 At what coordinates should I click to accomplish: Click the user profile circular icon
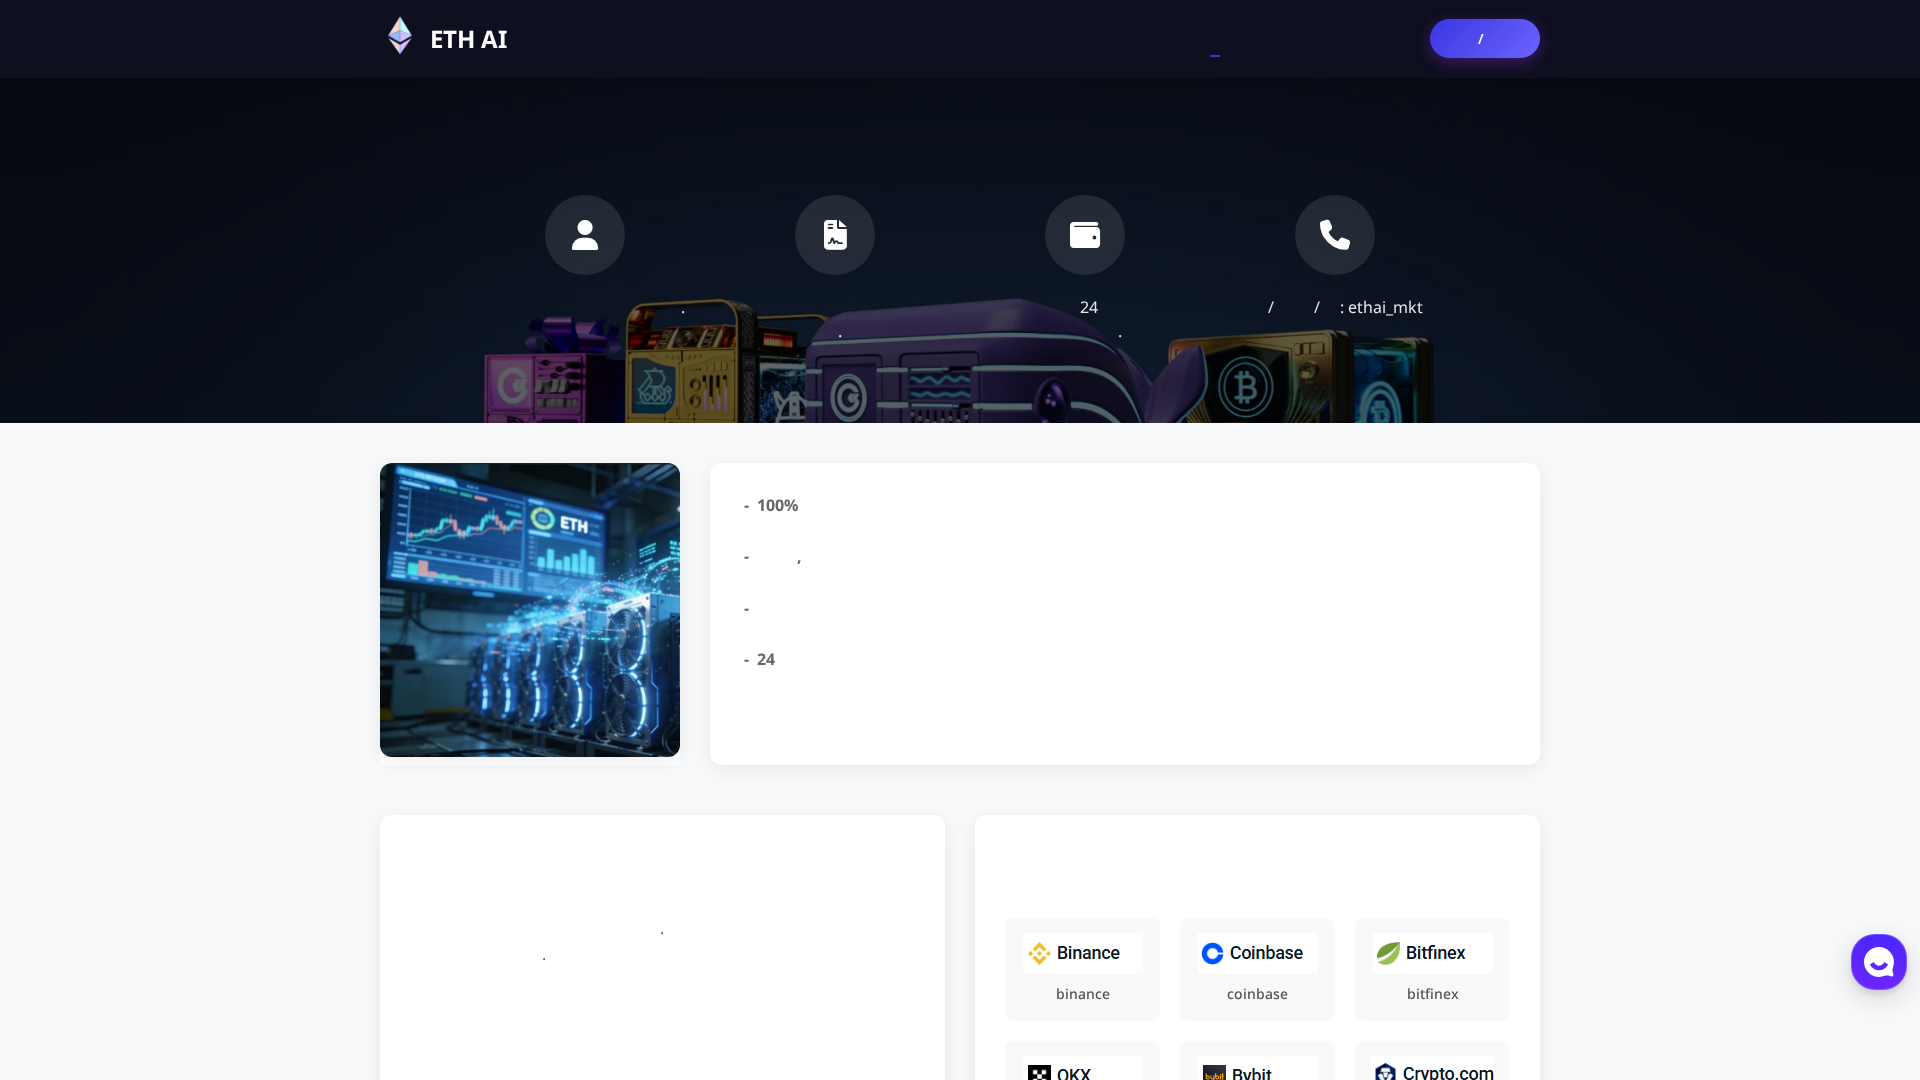coord(584,234)
